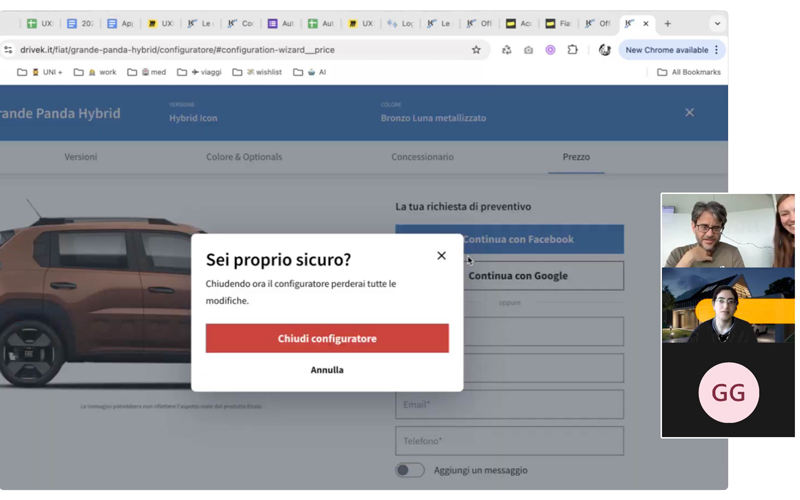The height and width of the screenshot is (500, 800).
Task: Switch to the Docs tab labeled "20"
Action: pyautogui.click(x=80, y=23)
